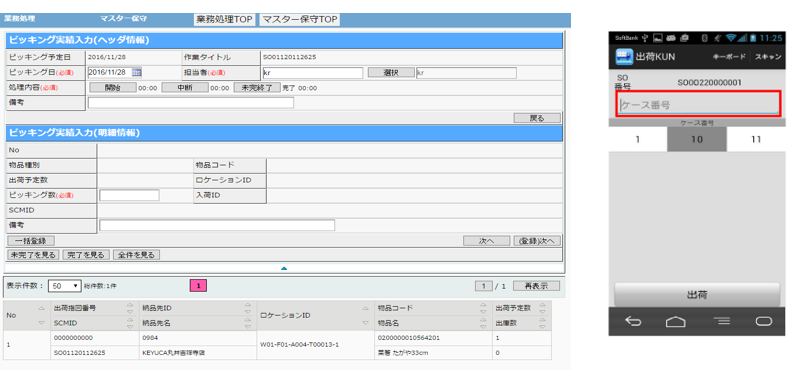Click the 戻る button
Screen dimensions: 805x381
click(x=537, y=118)
